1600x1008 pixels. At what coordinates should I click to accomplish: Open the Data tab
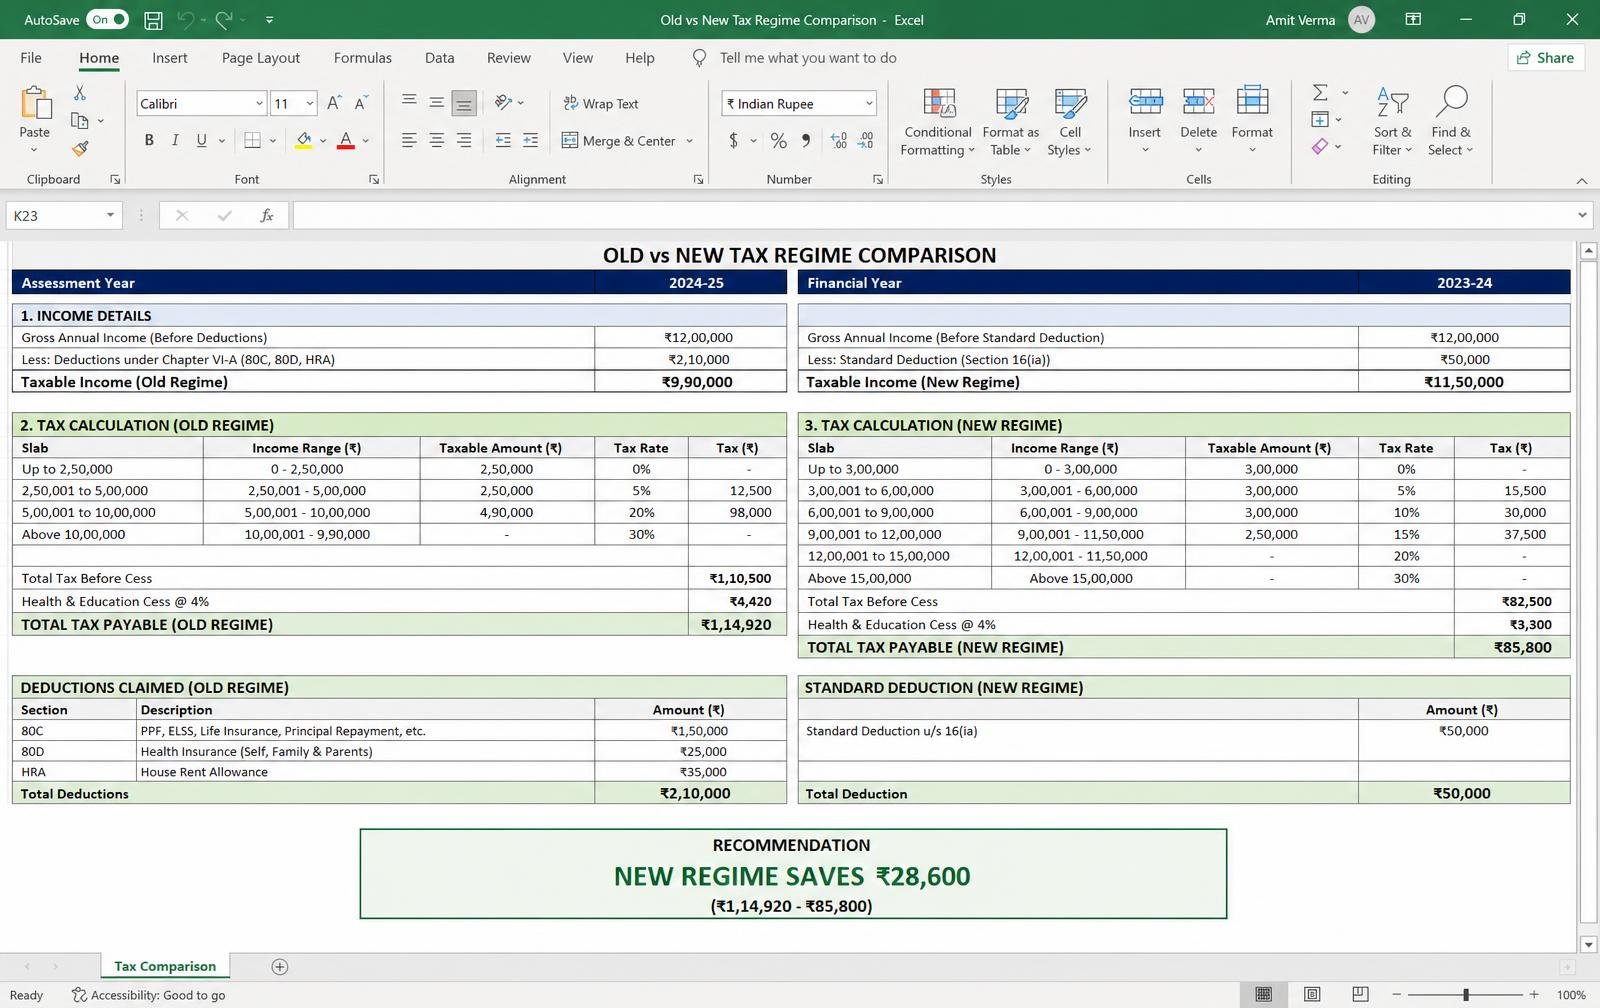click(x=439, y=58)
